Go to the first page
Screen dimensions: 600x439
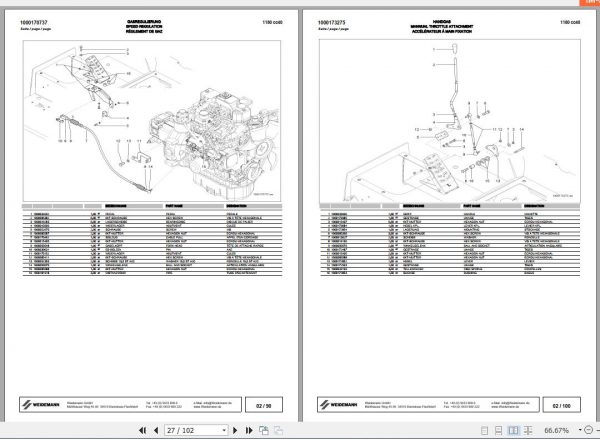(142, 430)
